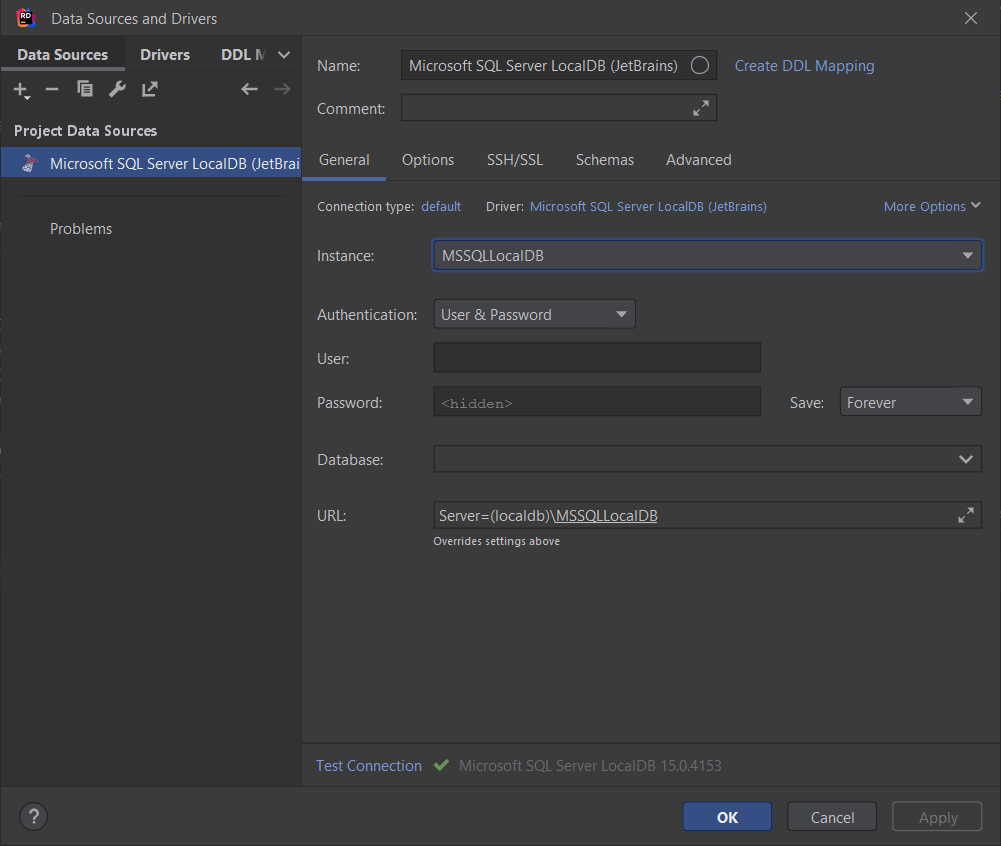Click the Create DDL Mapping link

coord(804,66)
